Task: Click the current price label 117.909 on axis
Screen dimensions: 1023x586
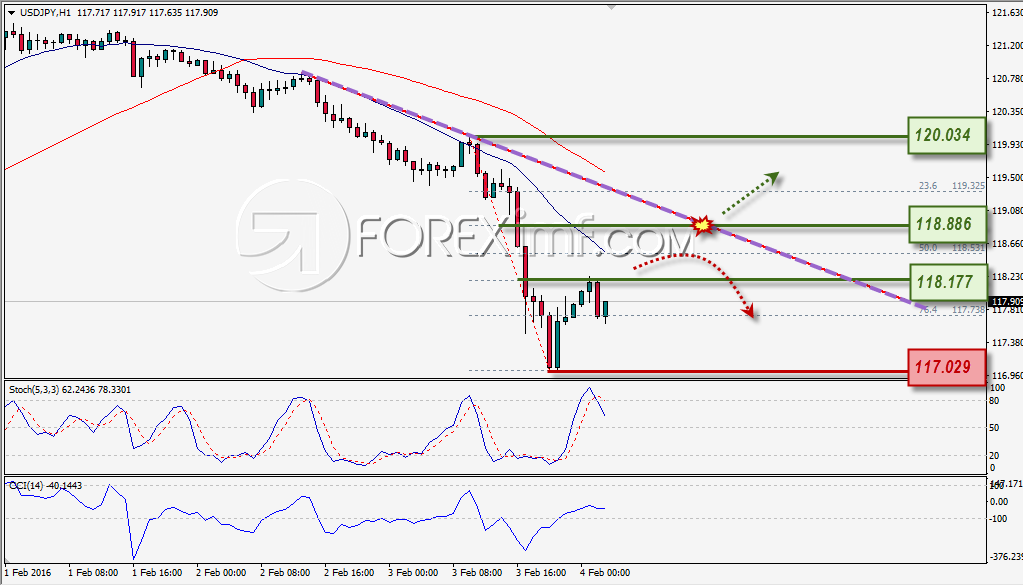Action: click(x=1006, y=301)
